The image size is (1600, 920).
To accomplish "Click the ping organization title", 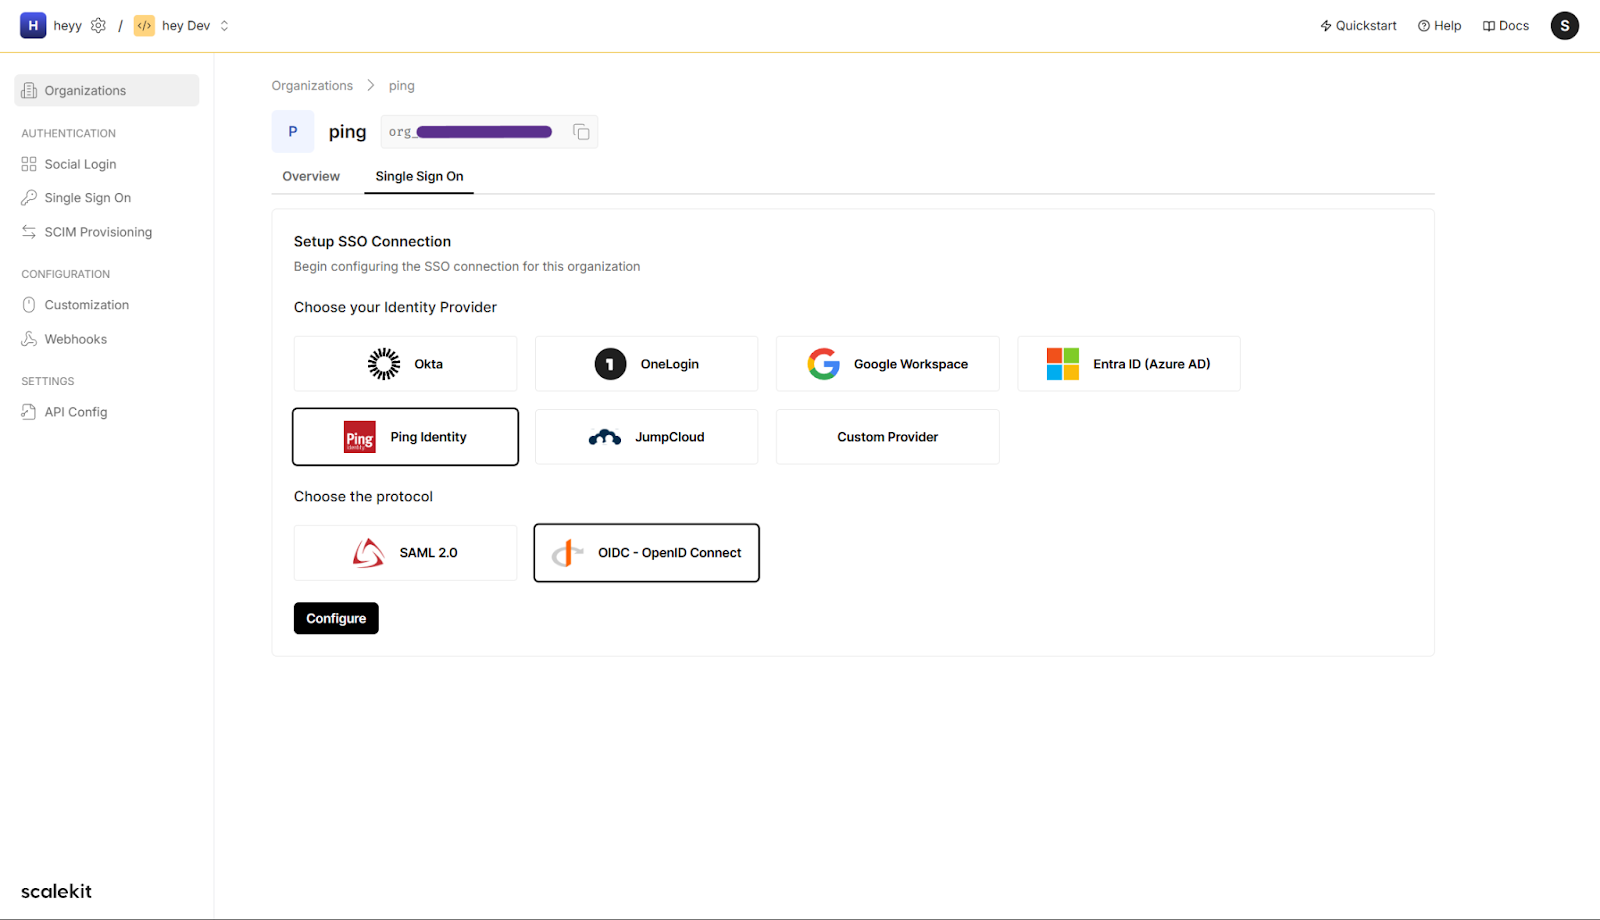I will coord(347,132).
